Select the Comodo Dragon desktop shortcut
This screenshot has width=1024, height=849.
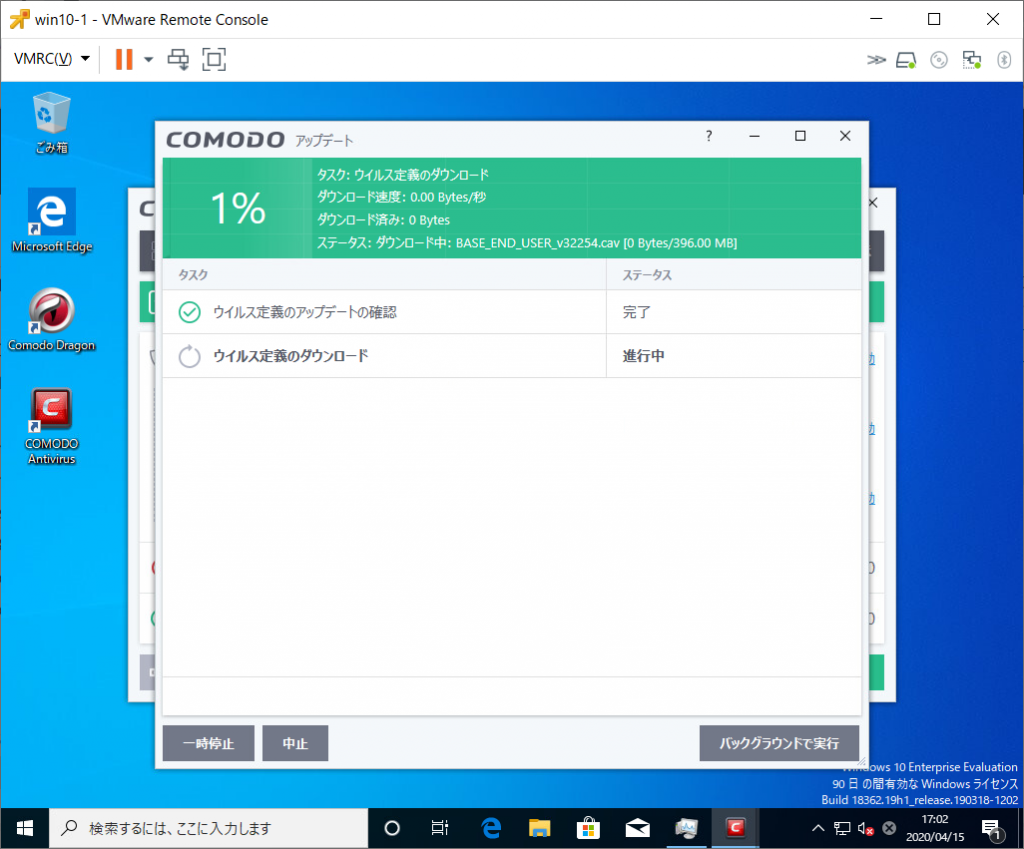(52, 319)
